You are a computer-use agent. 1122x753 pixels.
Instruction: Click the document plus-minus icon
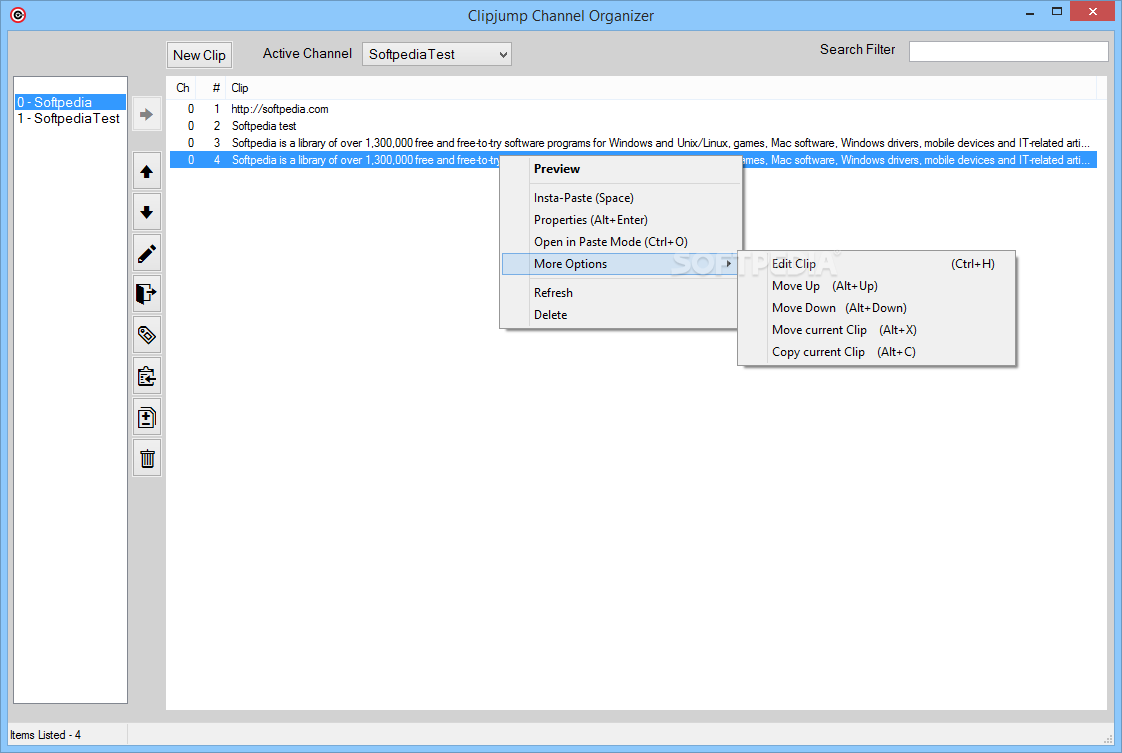tap(147, 417)
